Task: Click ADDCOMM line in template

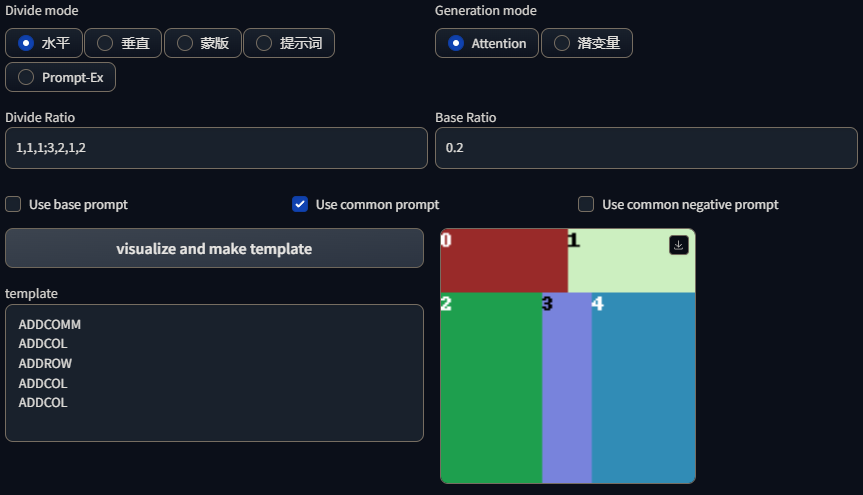Action: (50, 324)
